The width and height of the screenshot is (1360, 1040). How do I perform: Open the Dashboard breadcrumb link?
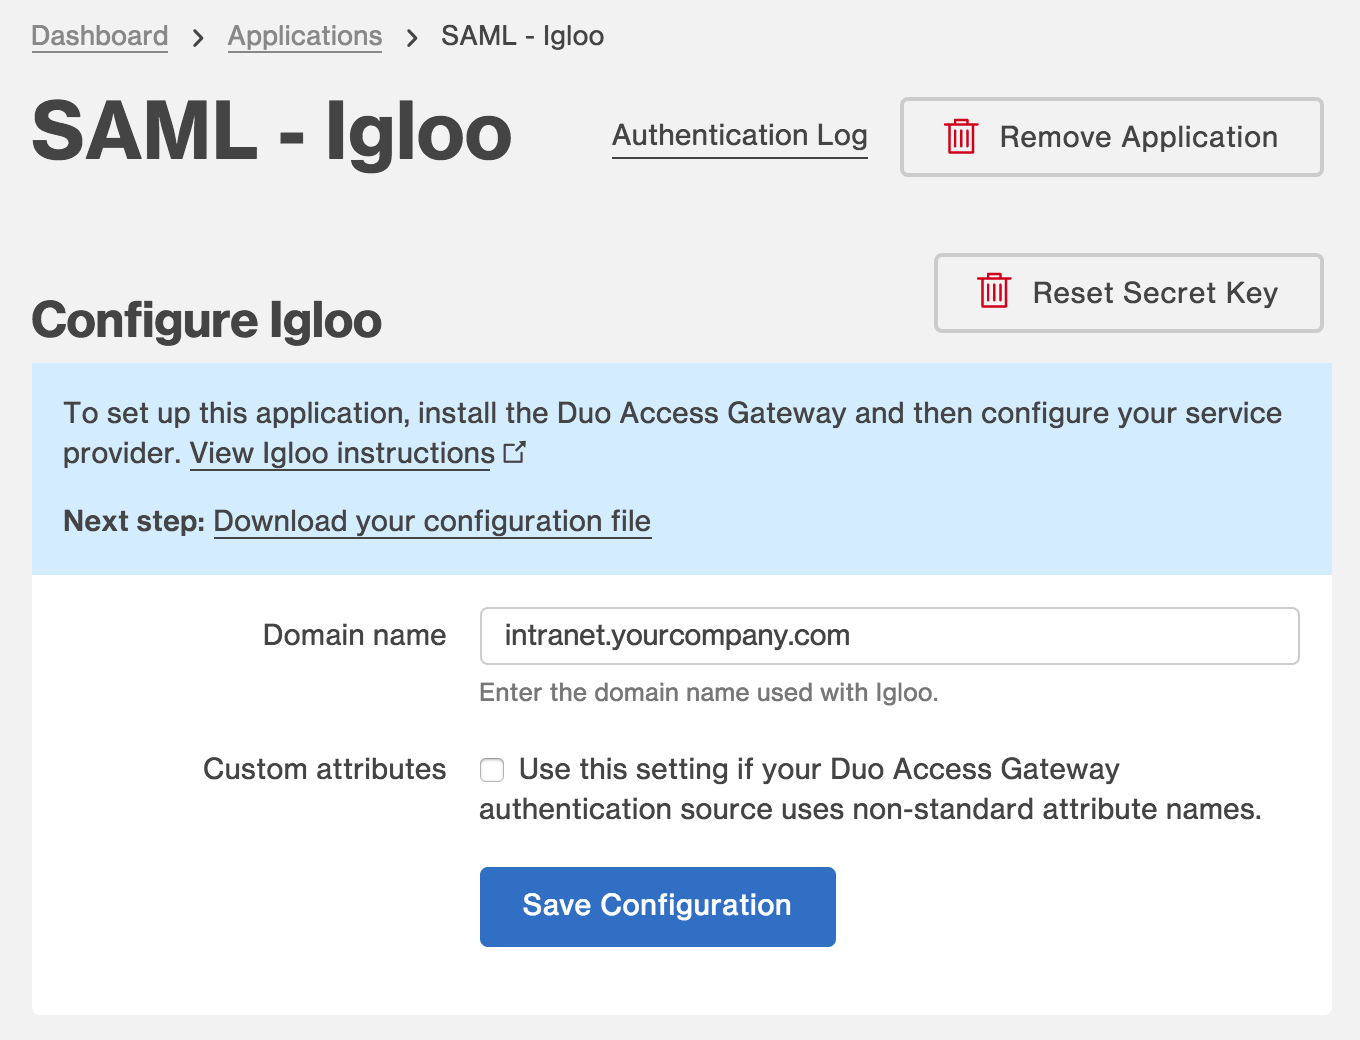click(99, 36)
